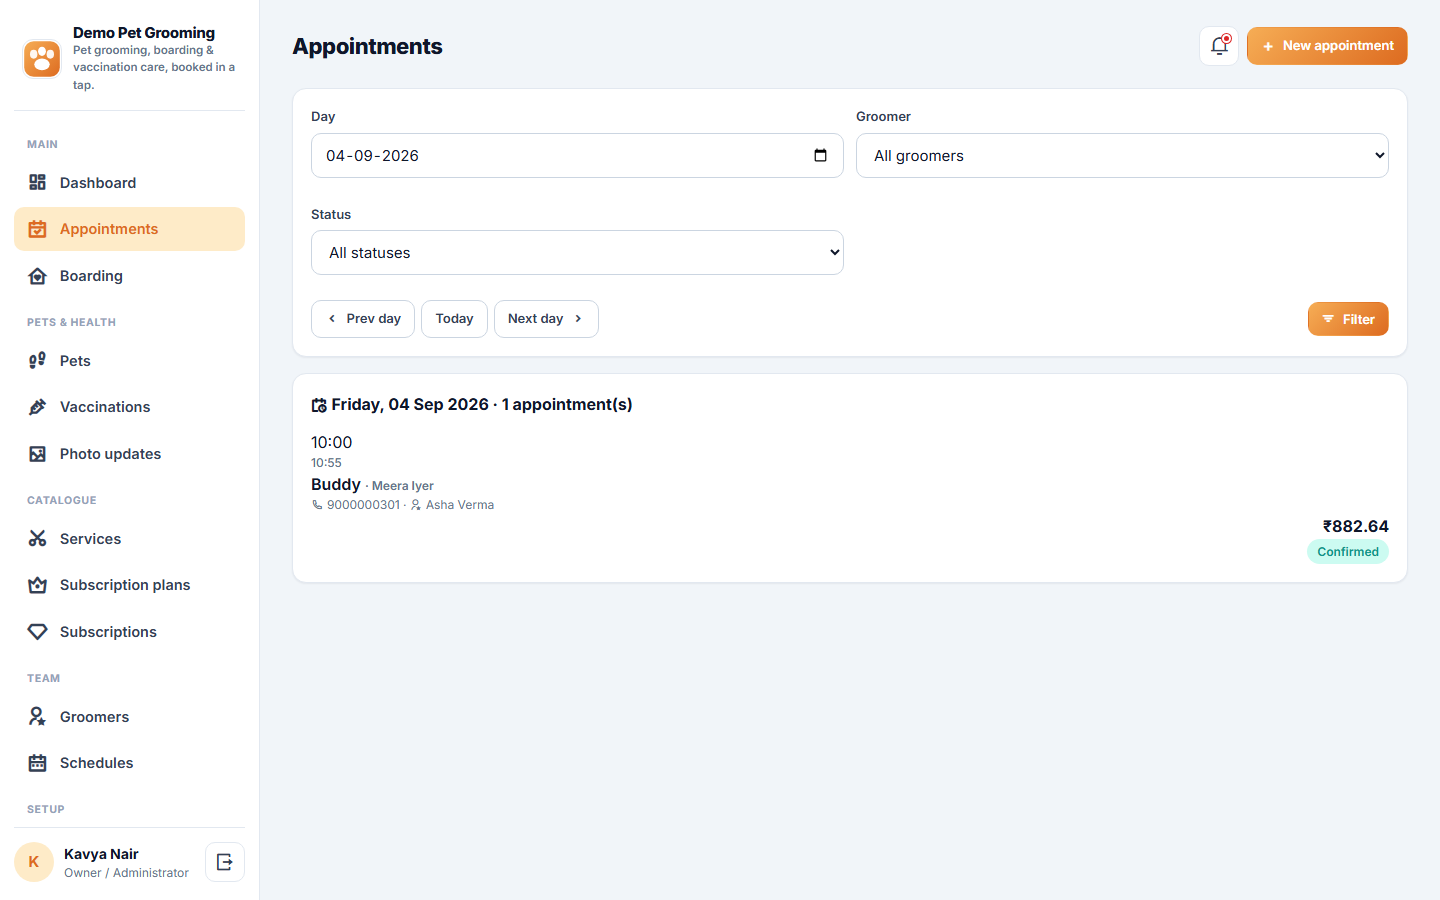
Task: Open the notifications bell
Action: 1219,46
